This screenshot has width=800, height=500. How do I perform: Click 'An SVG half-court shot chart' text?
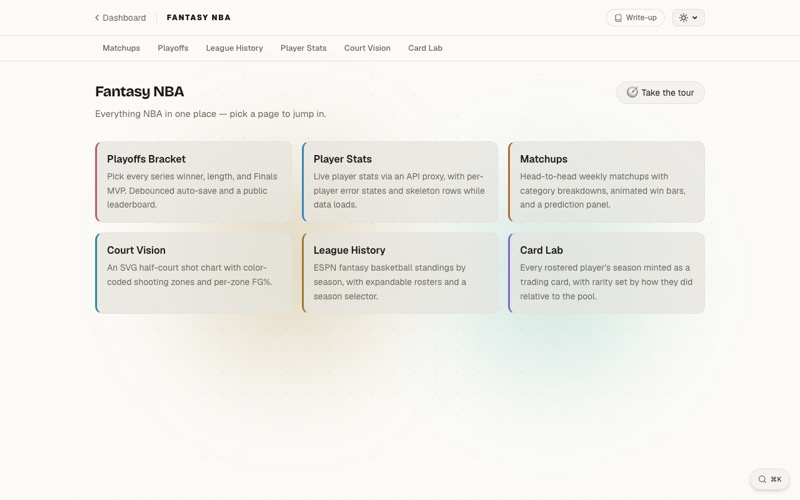point(189,274)
